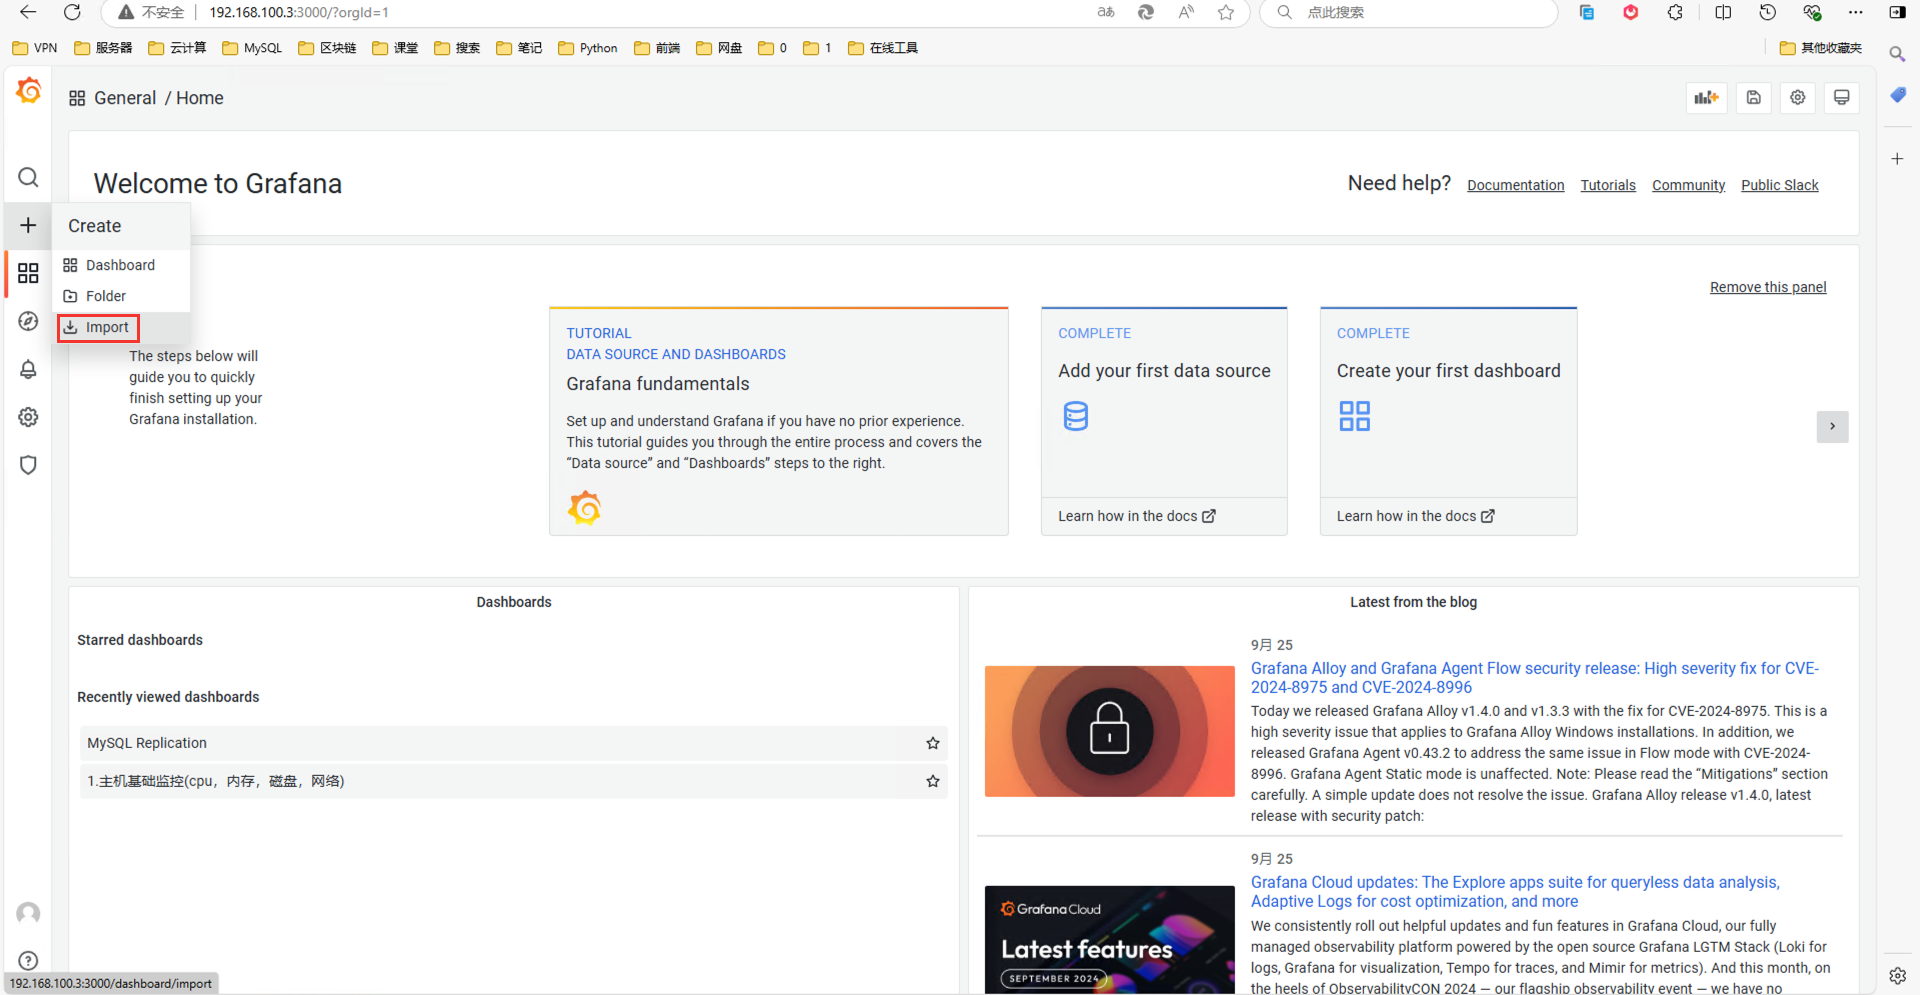Open the Public Slack link
This screenshot has height=995, width=1920.
pyautogui.click(x=1779, y=185)
